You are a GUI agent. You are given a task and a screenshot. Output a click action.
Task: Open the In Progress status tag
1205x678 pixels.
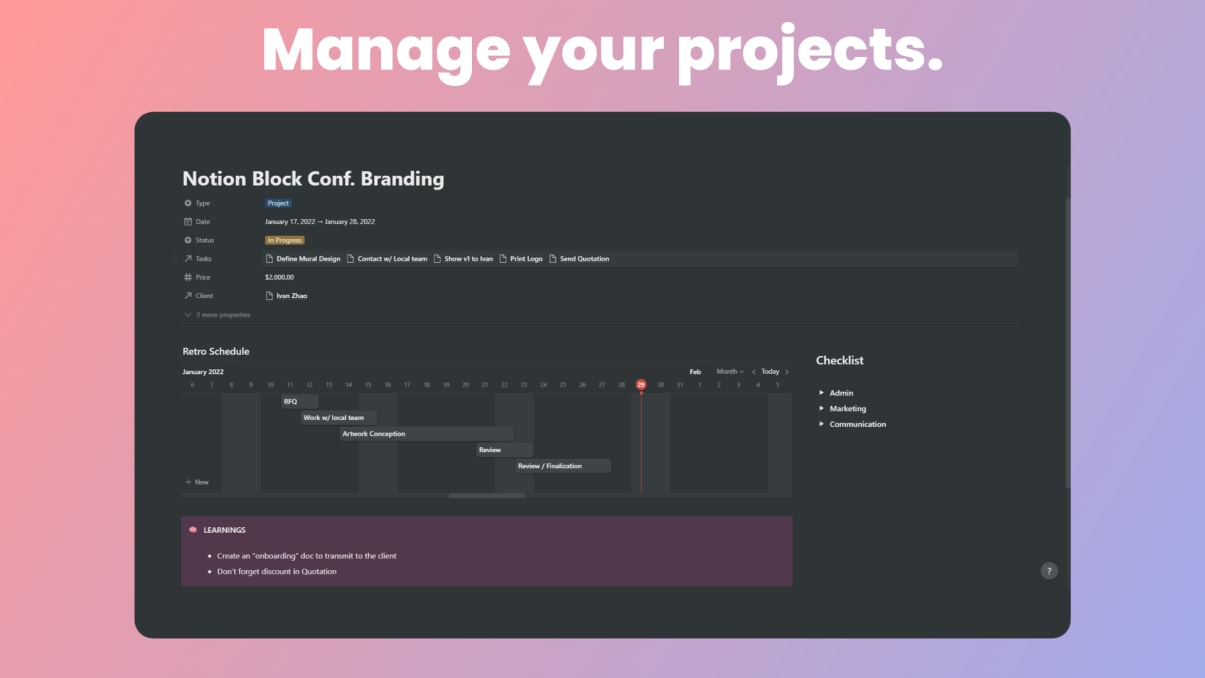[285, 240]
